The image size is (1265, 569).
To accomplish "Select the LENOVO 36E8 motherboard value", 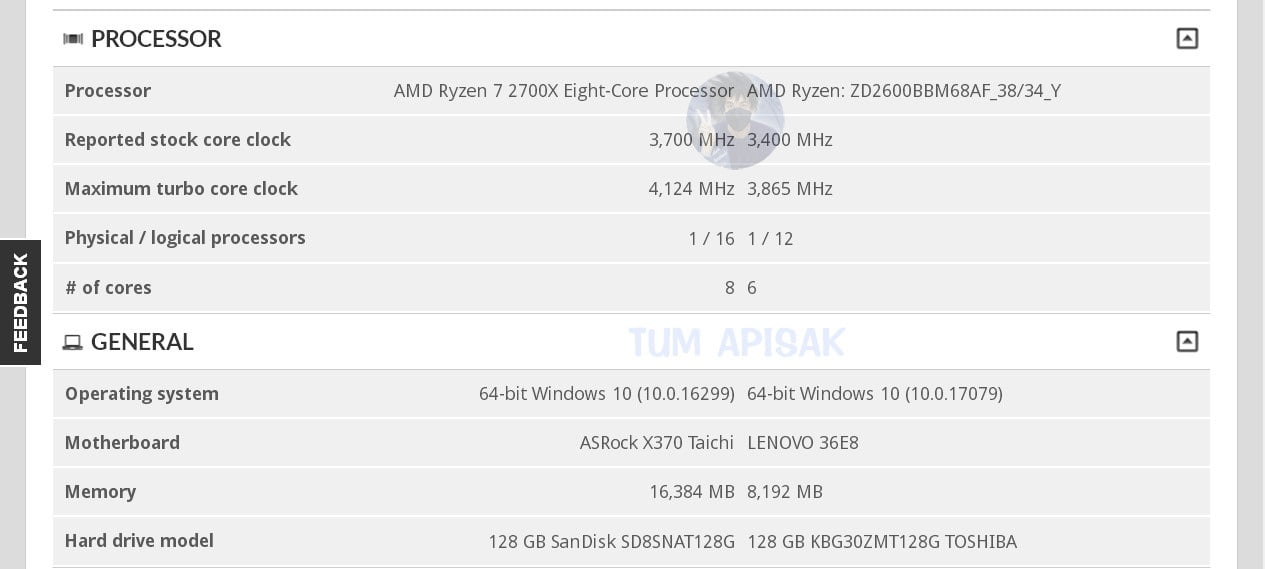I will pos(802,443).
